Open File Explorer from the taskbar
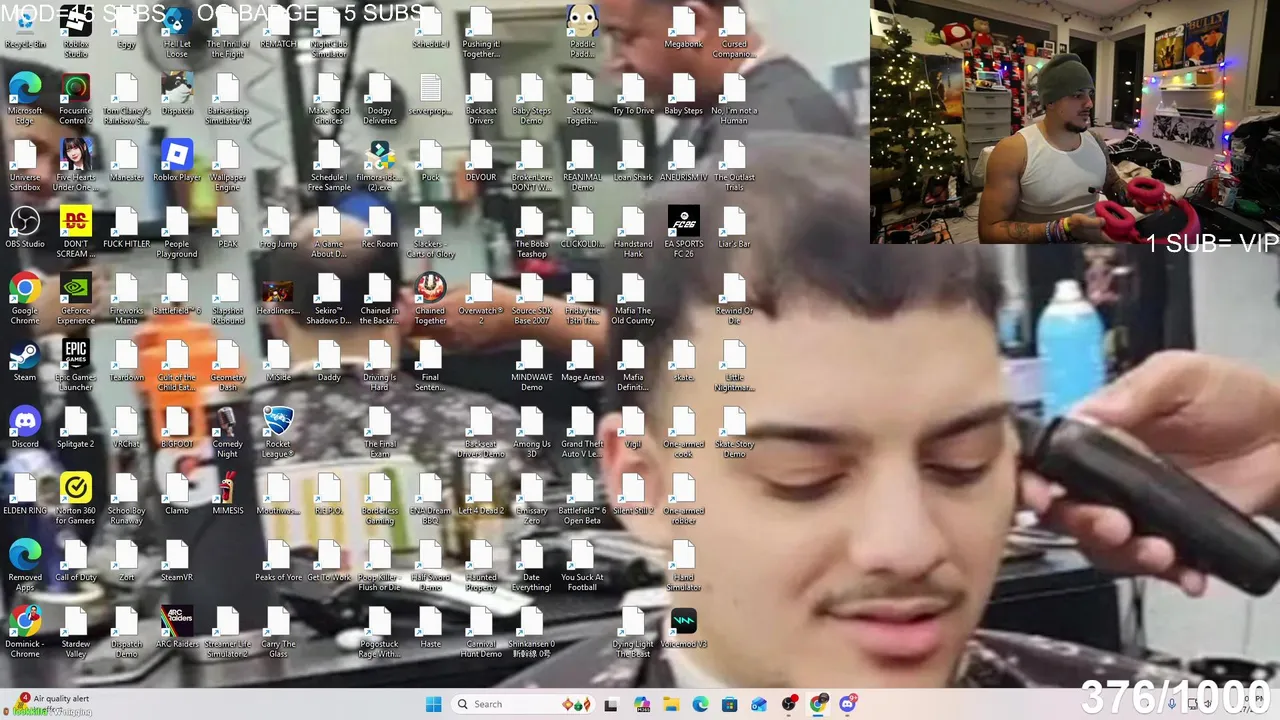1280x720 pixels. click(670, 704)
